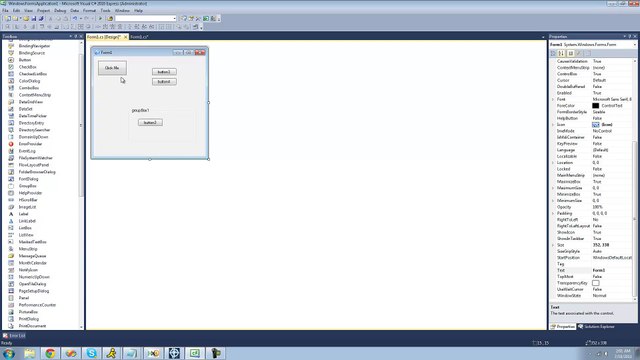The height and width of the screenshot is (360, 640).
Task: Switch to the Solution Explorer tab
Action: click(596, 327)
